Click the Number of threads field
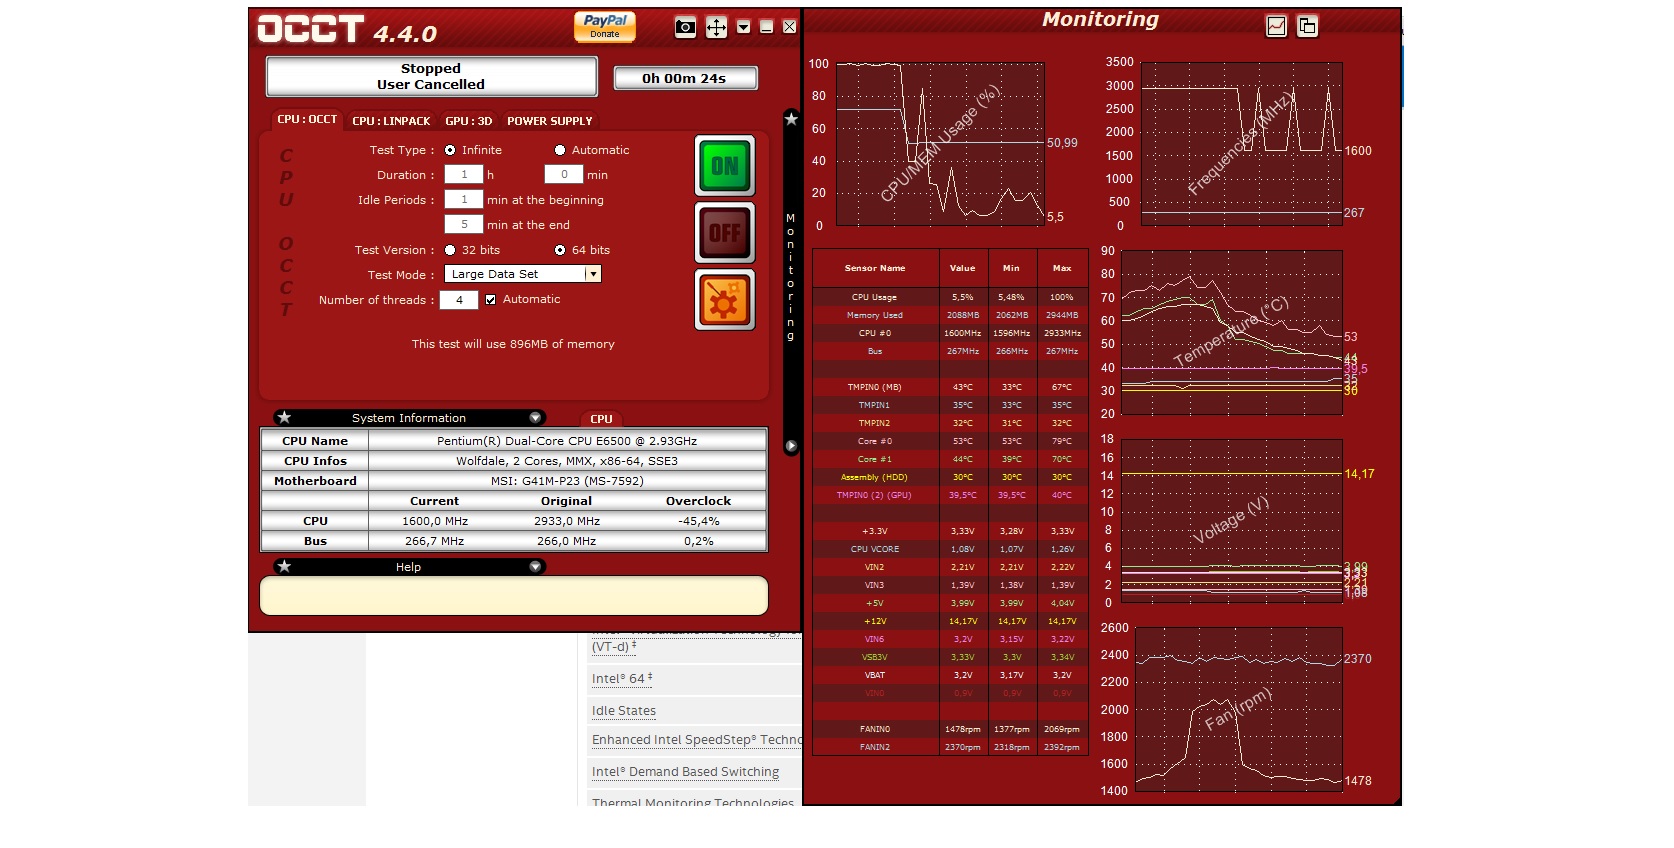The height and width of the screenshot is (848, 1674). click(x=459, y=299)
